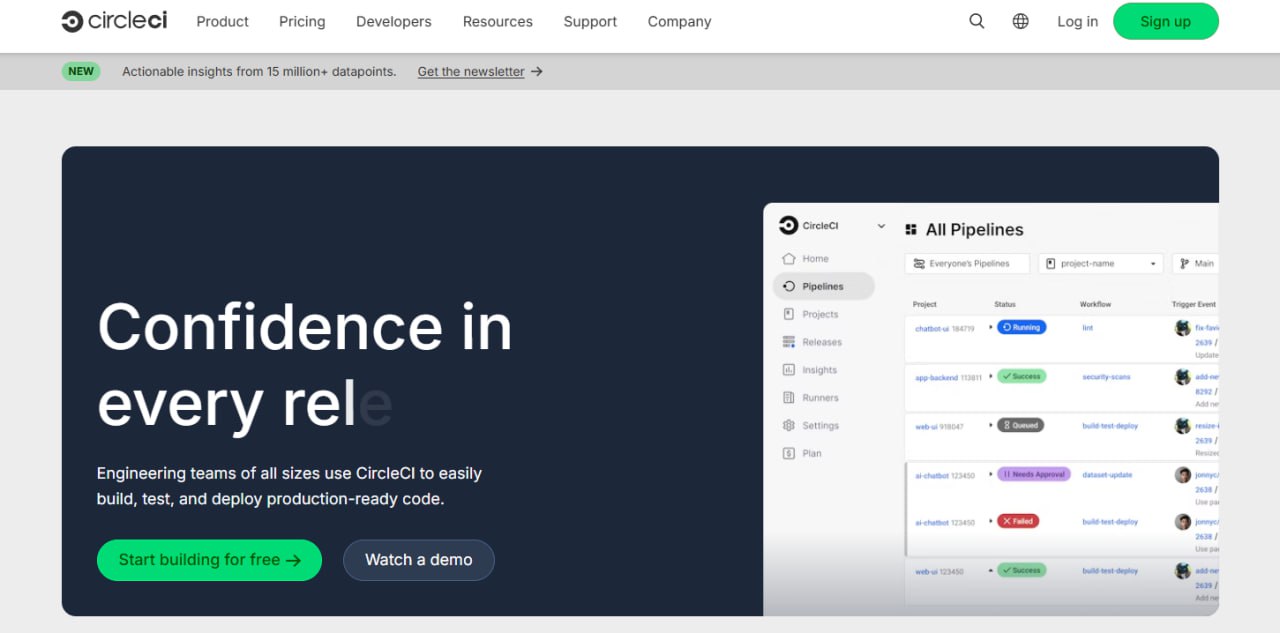1280x633 pixels.
Task: Open the Company menu
Action: 680,21
